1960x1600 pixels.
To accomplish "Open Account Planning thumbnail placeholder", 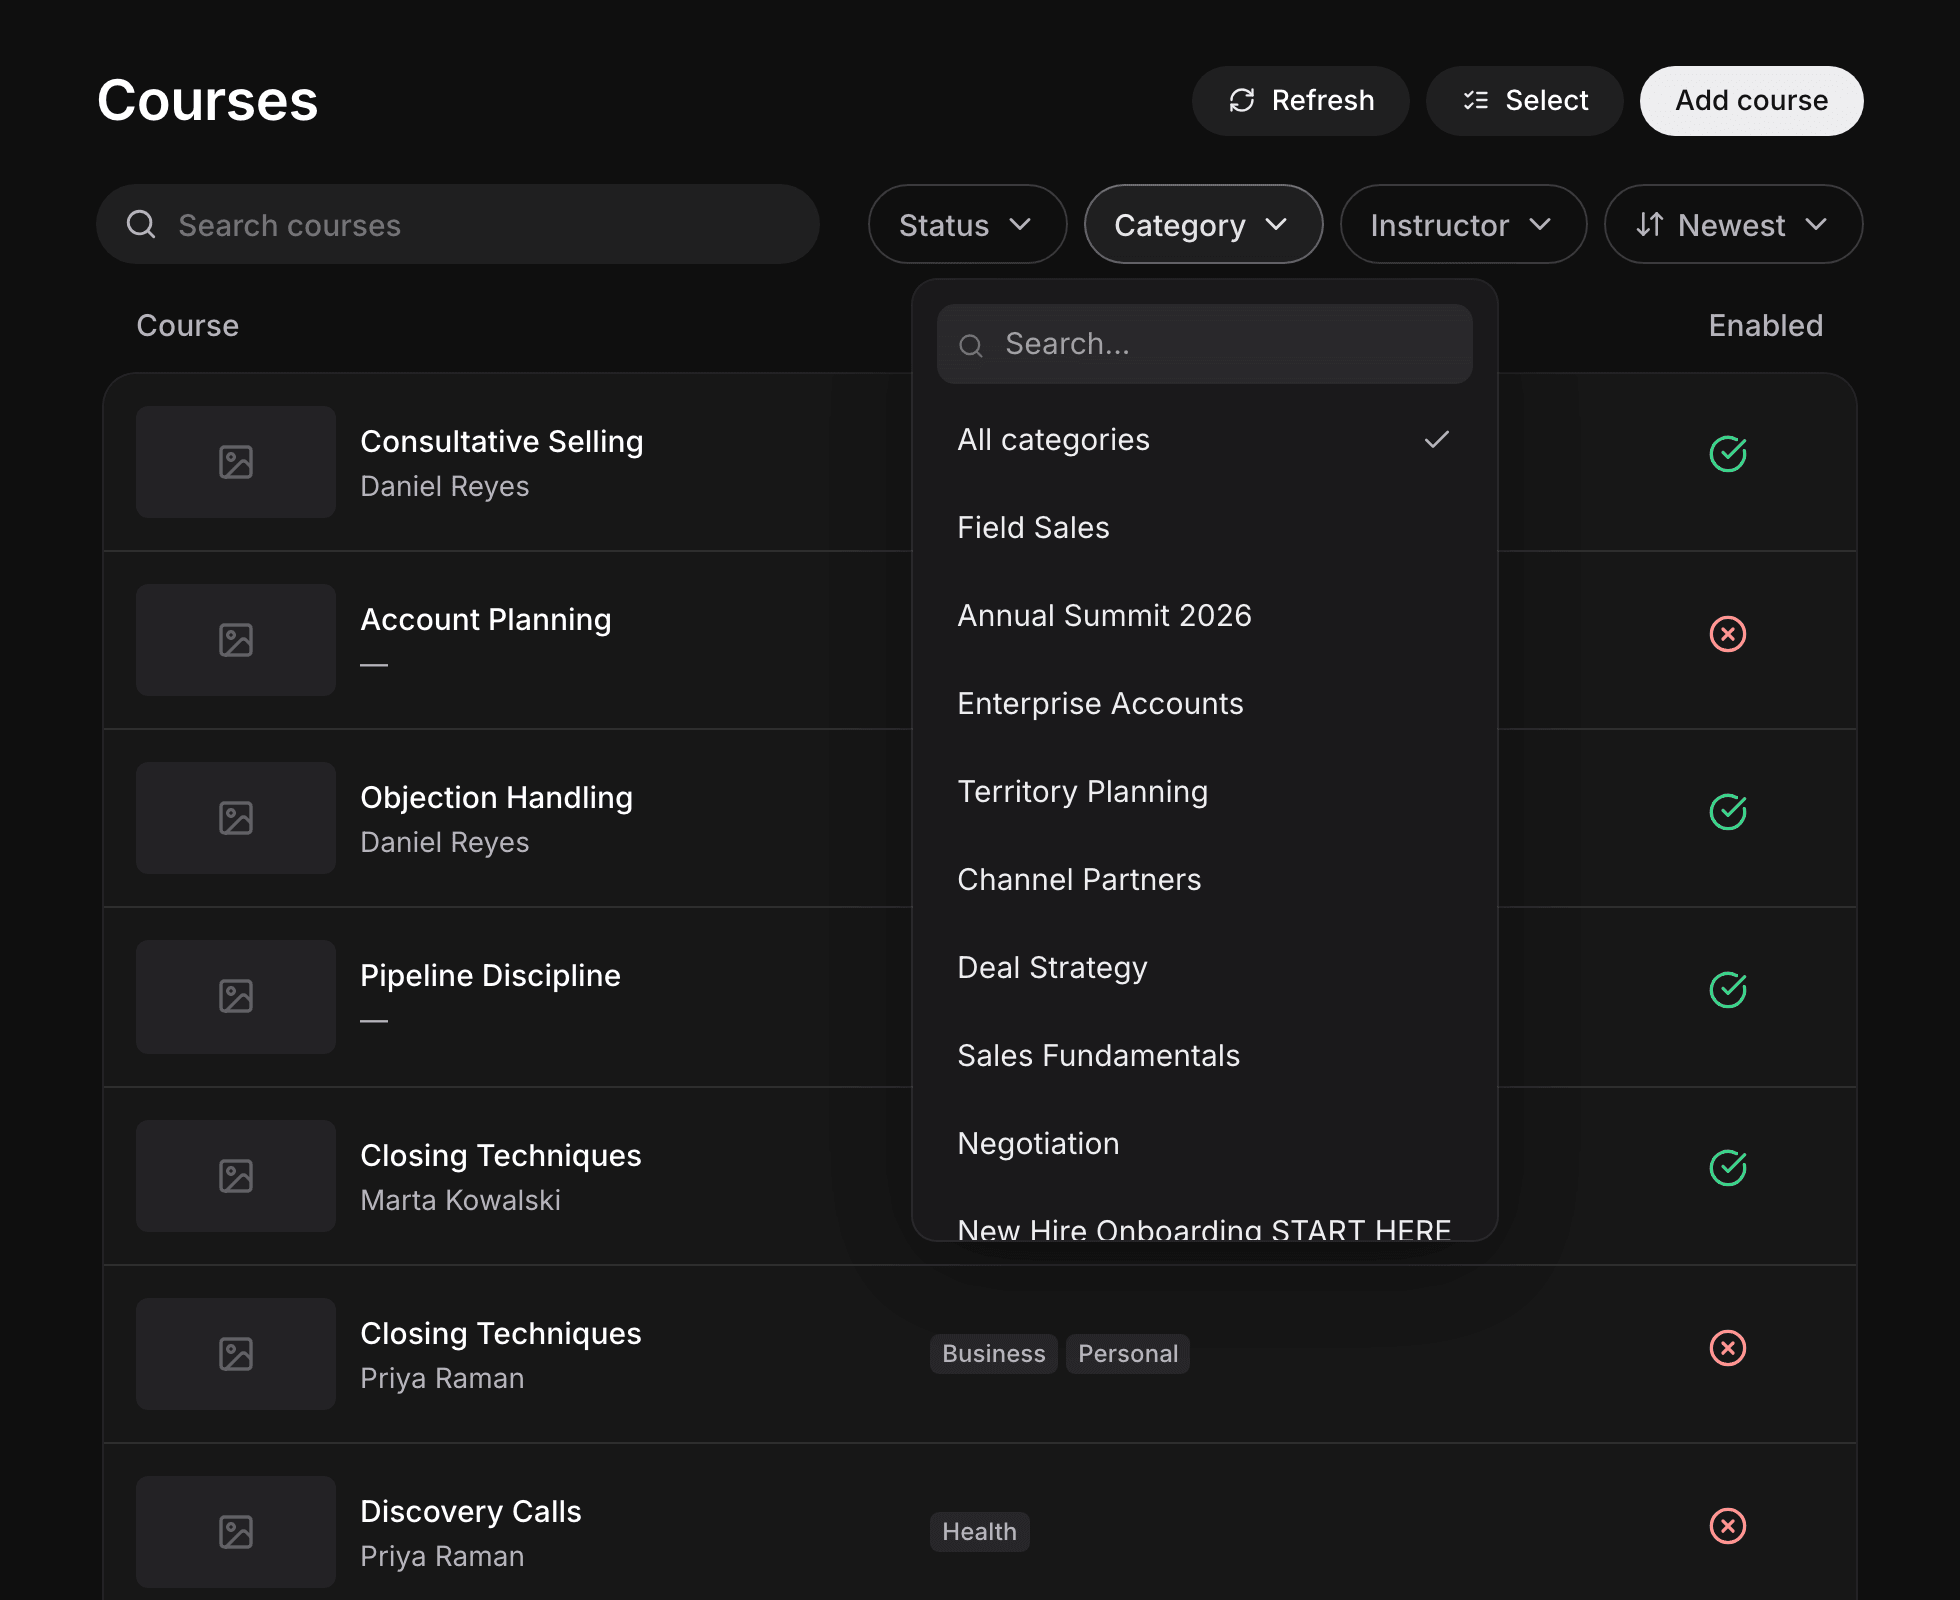I will point(236,640).
